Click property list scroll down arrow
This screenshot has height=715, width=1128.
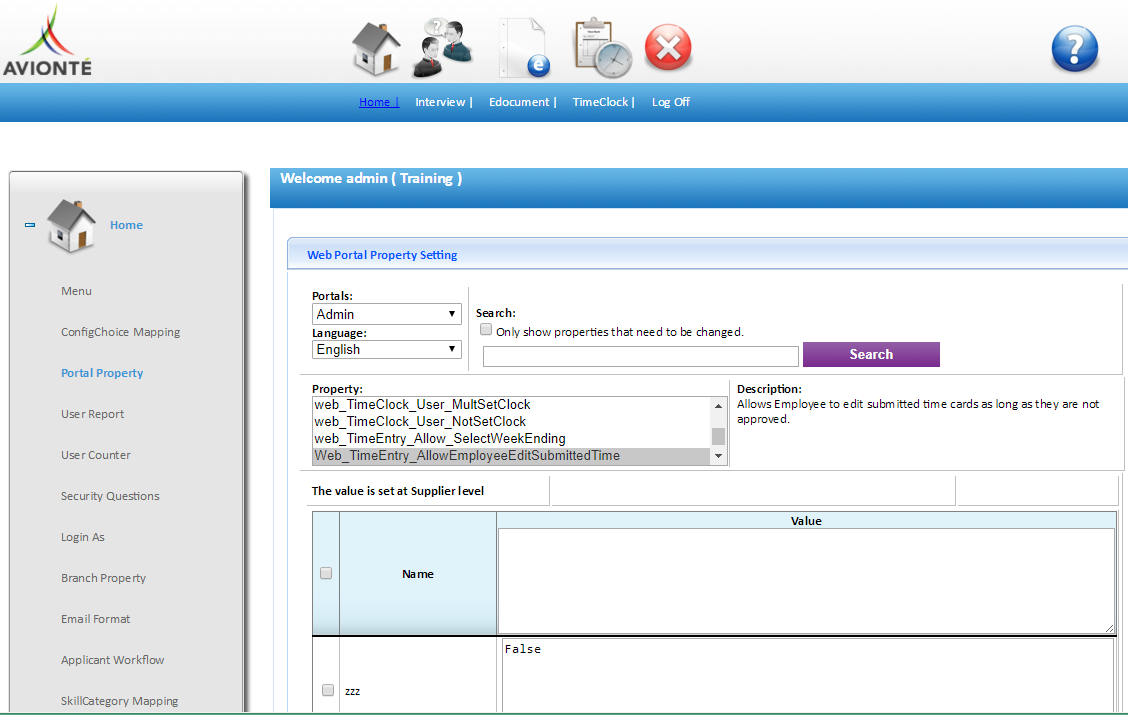718,456
